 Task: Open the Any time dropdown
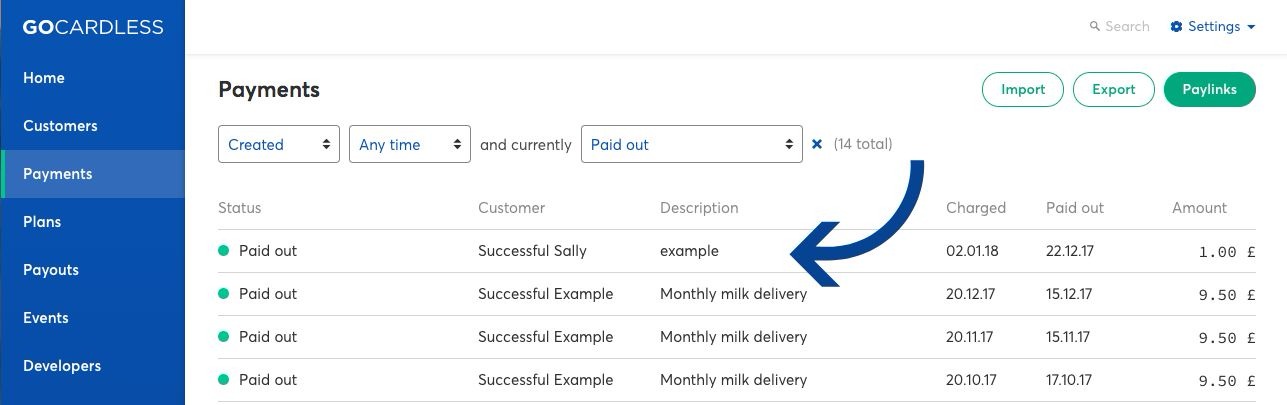[410, 144]
